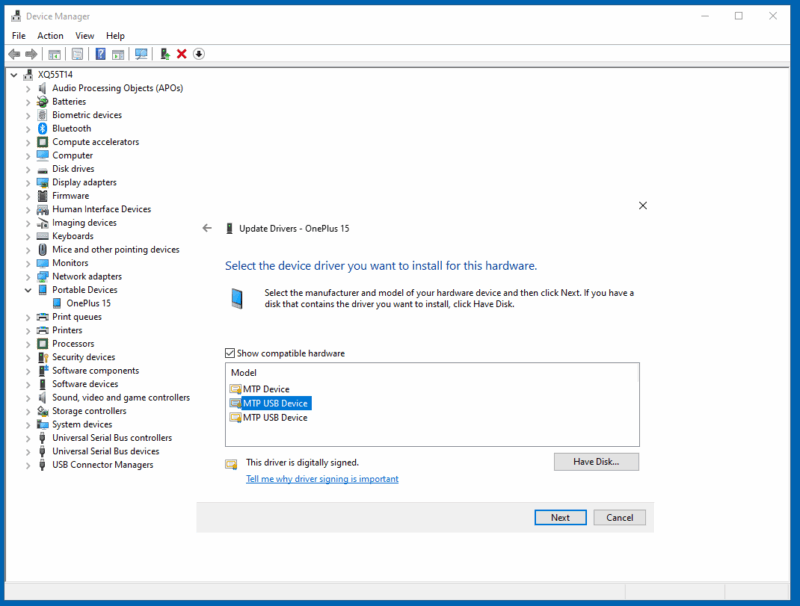The image size is (800, 606).
Task: Click Scan for hardware changes monitor icon
Action: coord(141,54)
